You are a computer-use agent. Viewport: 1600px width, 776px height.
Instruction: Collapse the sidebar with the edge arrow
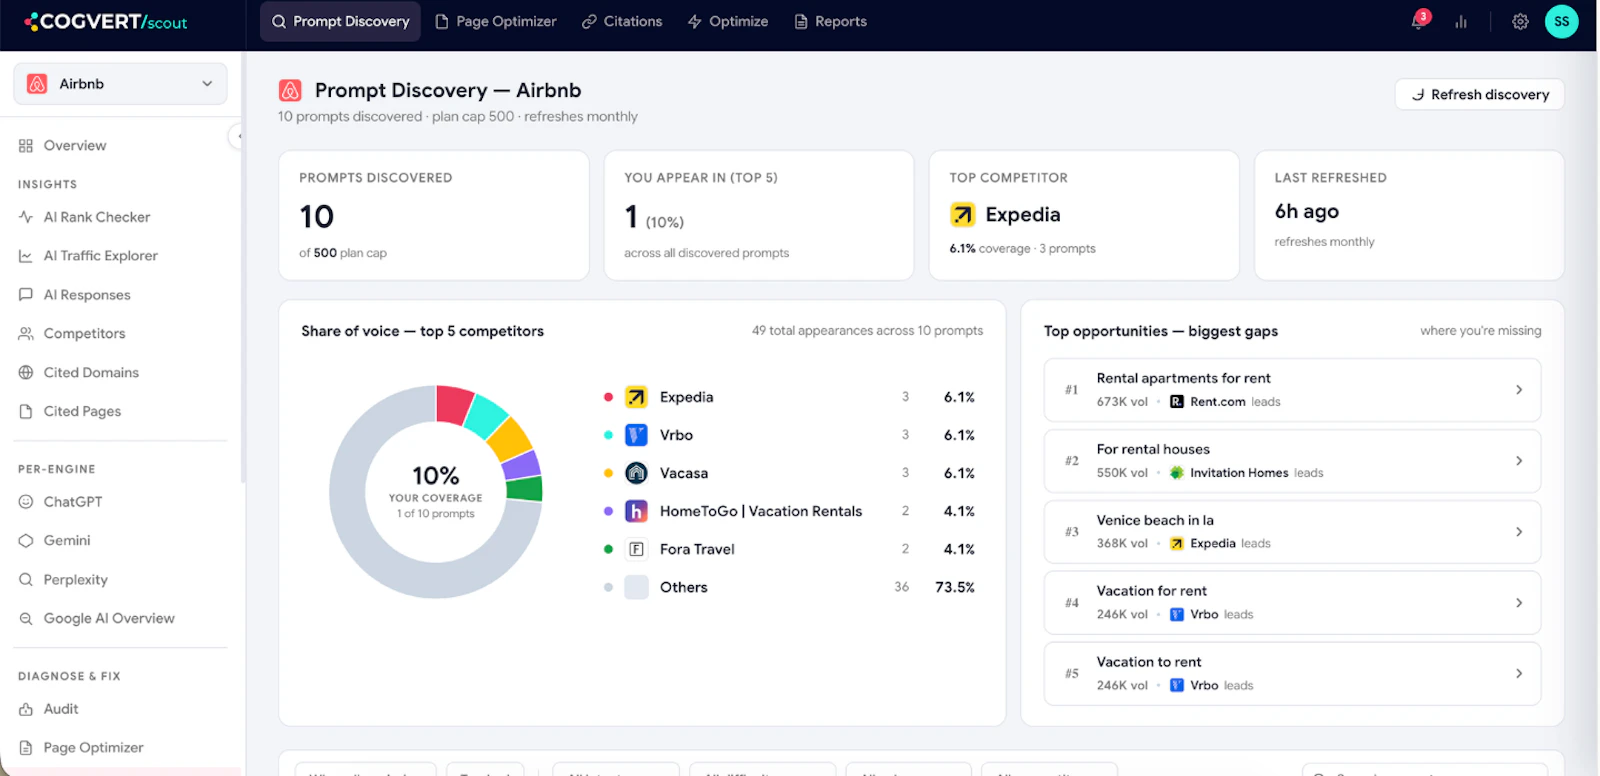[238, 136]
